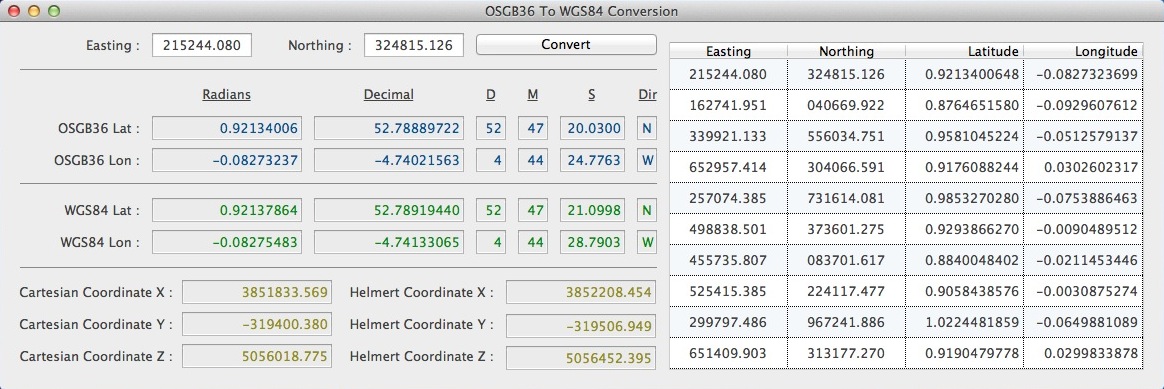Select table cell easting 257074.385
The image size is (1164, 389).
(728, 199)
